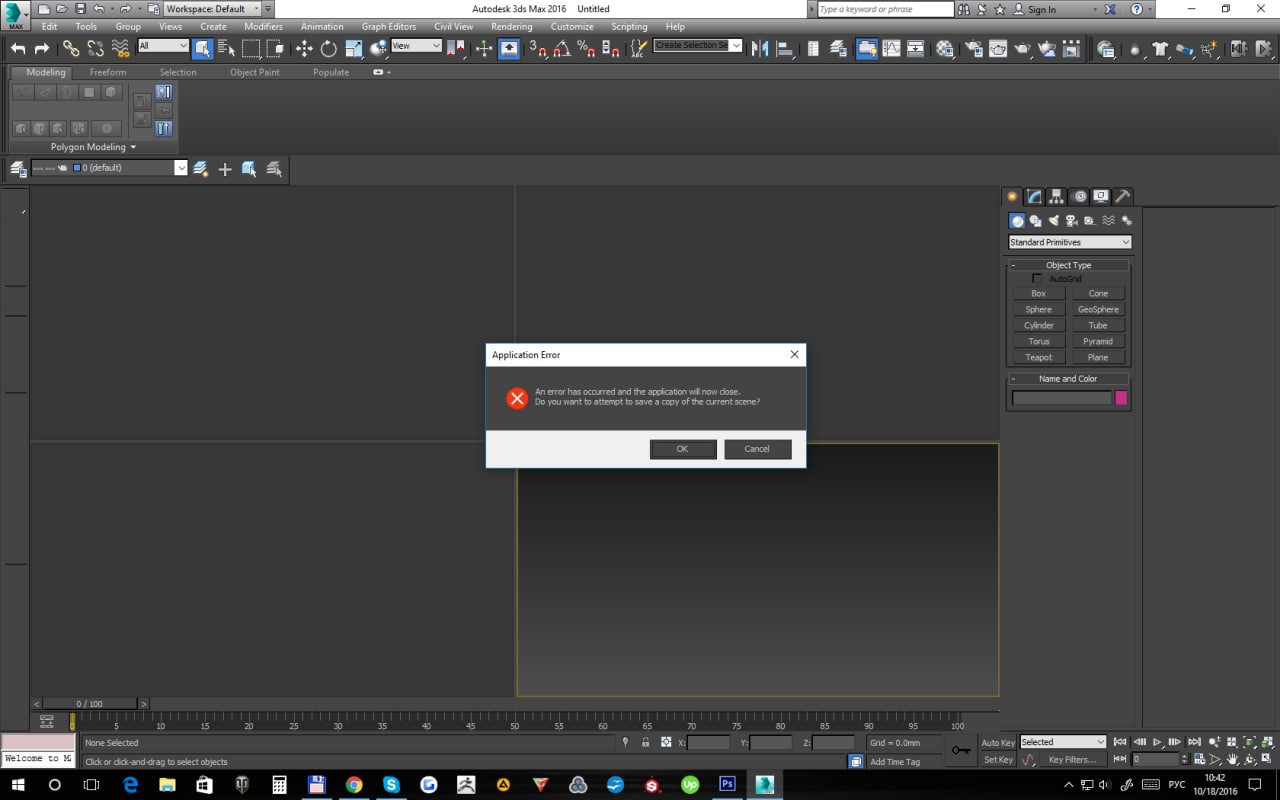Click the GeoSphere primitive button
Viewport: 1280px width, 800px height.
coord(1098,309)
